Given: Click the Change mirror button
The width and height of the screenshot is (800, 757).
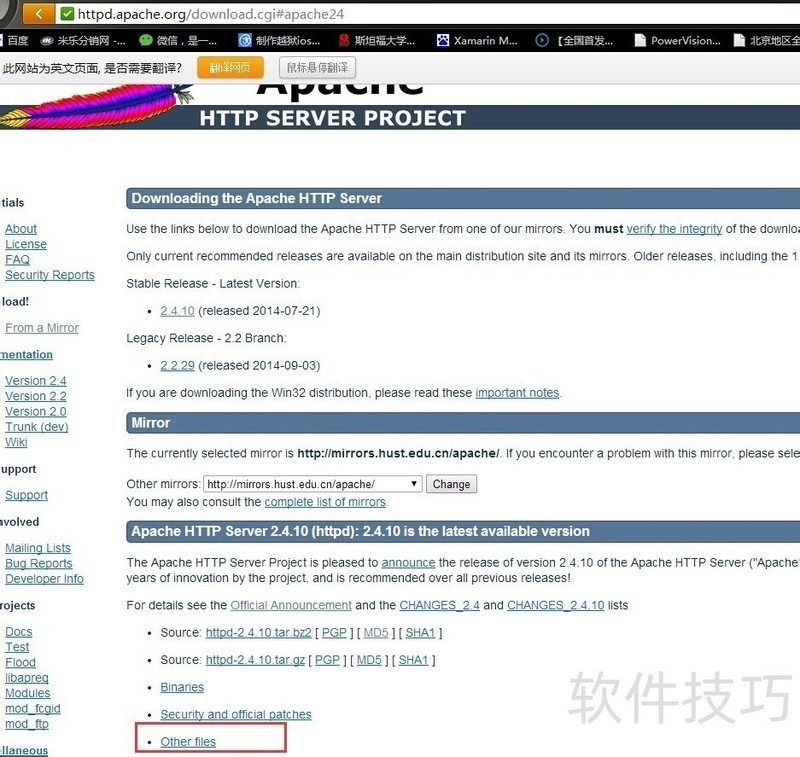Looking at the screenshot, I should (452, 484).
